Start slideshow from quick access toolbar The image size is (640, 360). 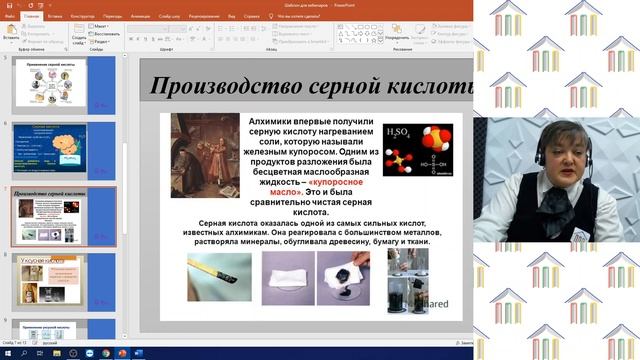pos(41,6)
